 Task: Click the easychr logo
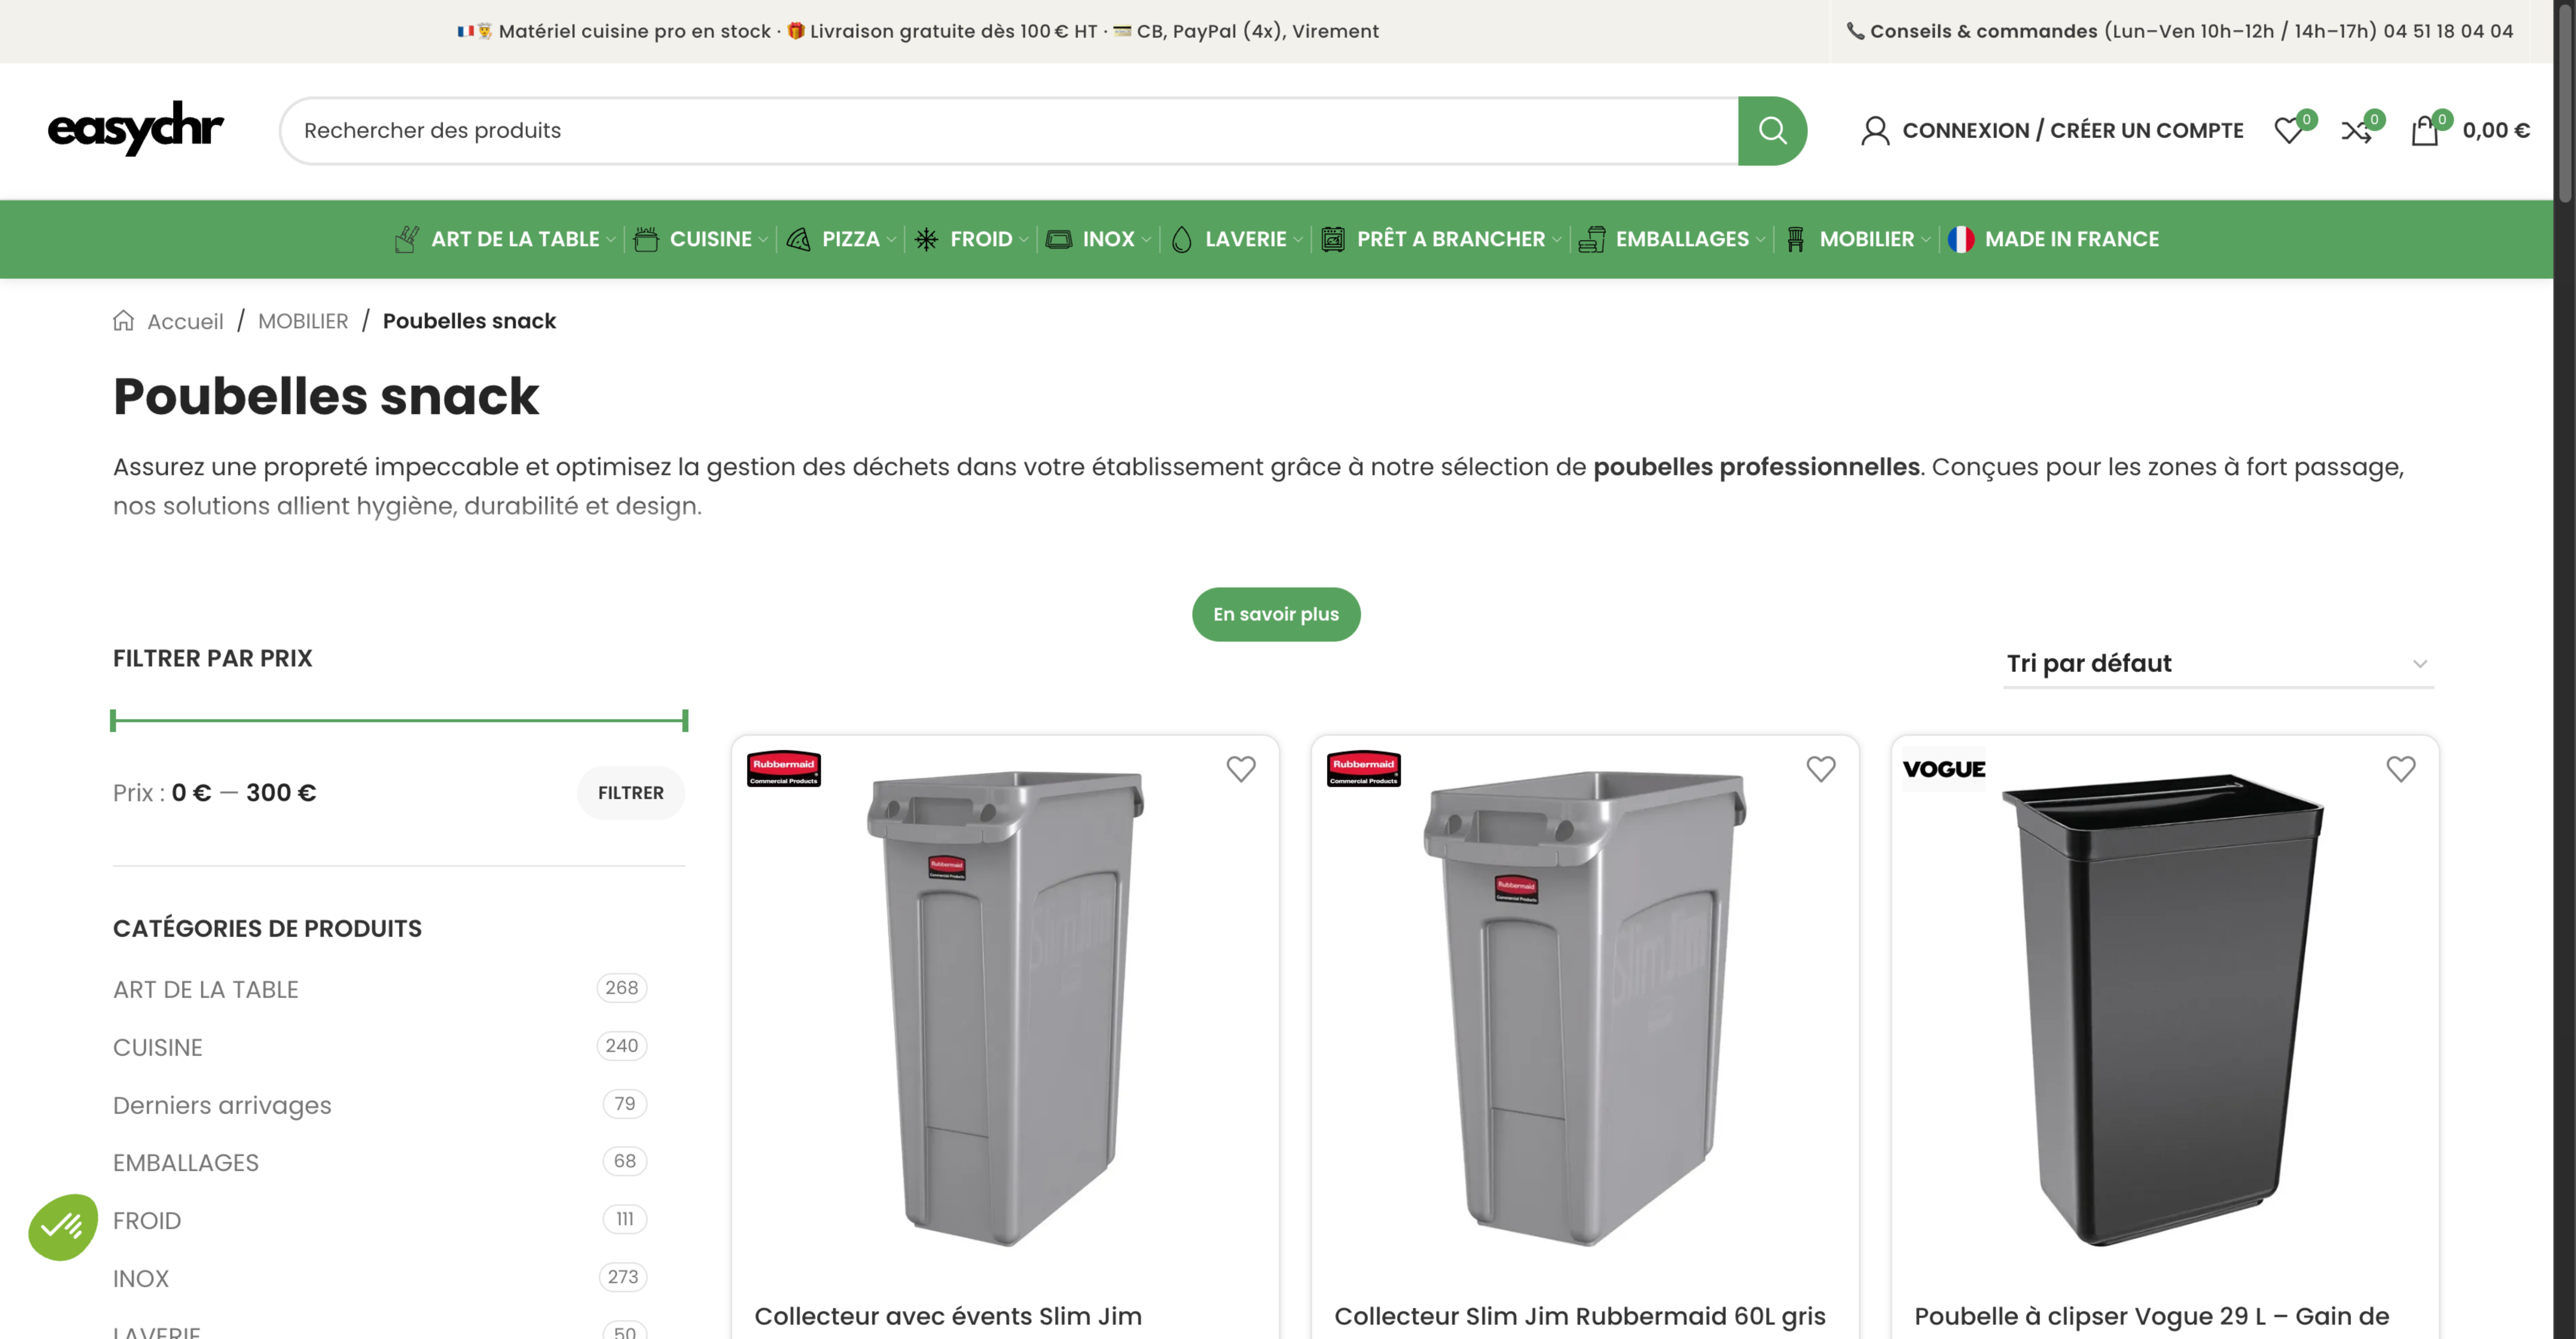coord(136,129)
